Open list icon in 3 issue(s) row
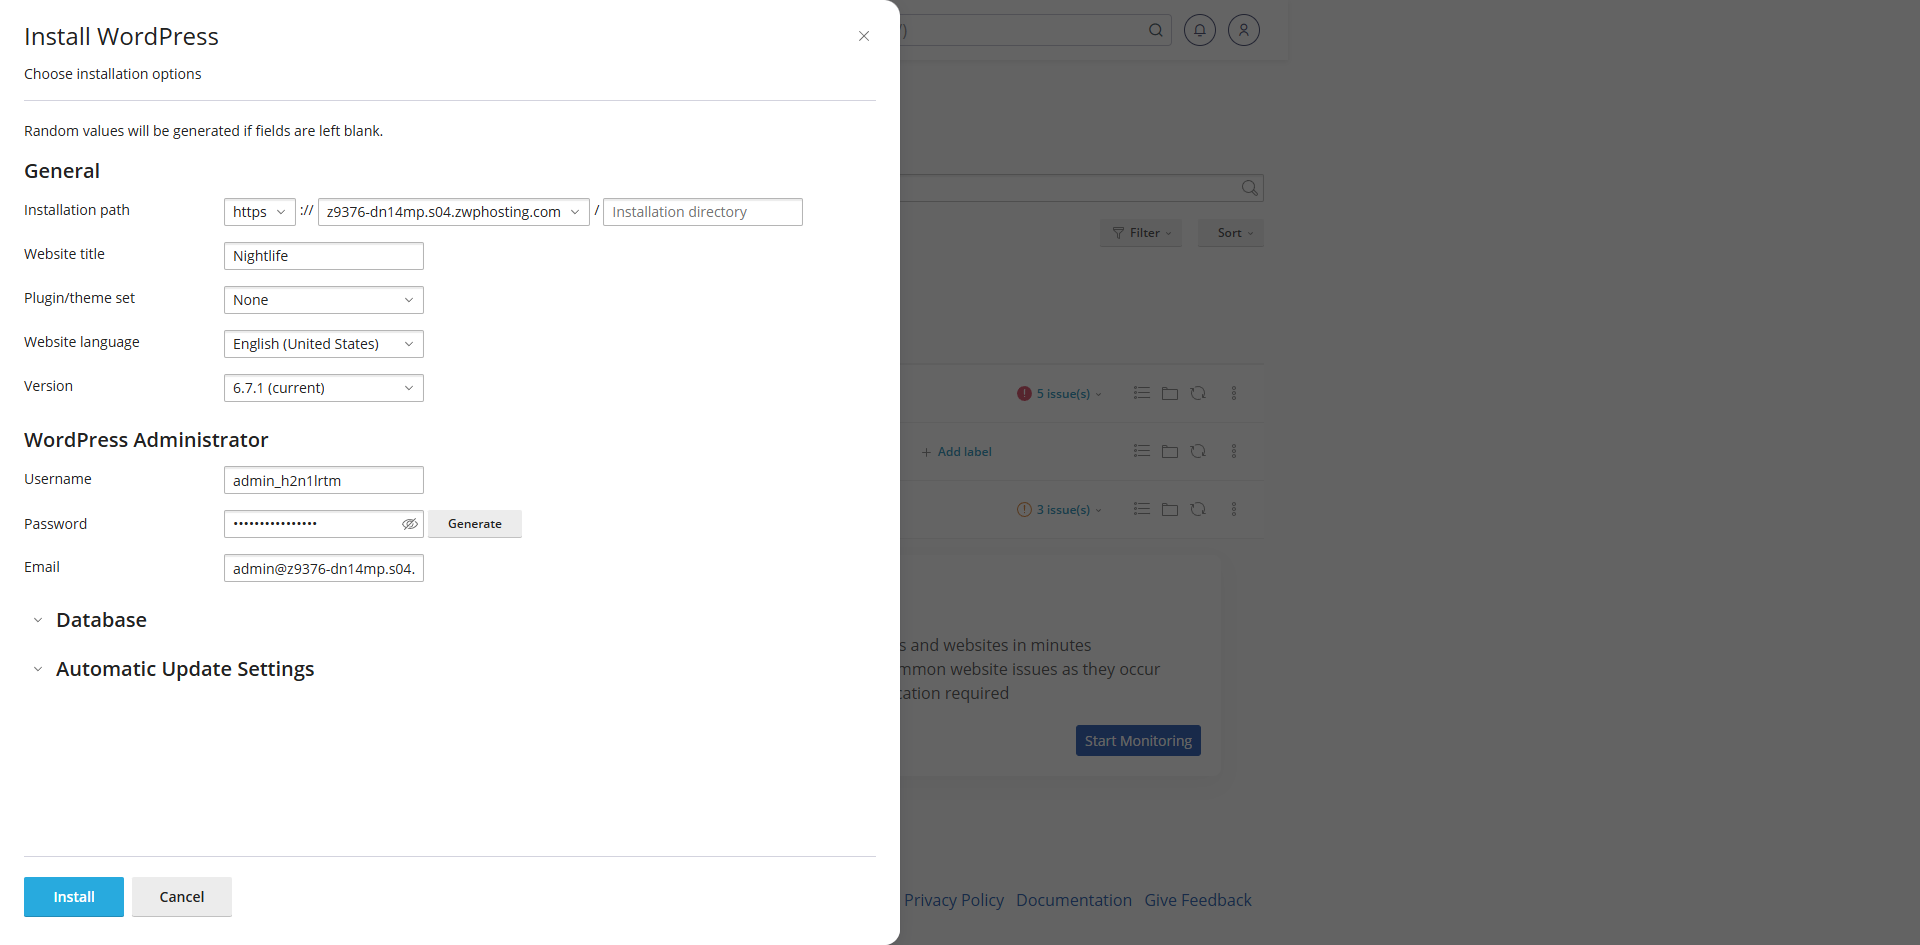The width and height of the screenshot is (1920, 945). click(x=1142, y=509)
